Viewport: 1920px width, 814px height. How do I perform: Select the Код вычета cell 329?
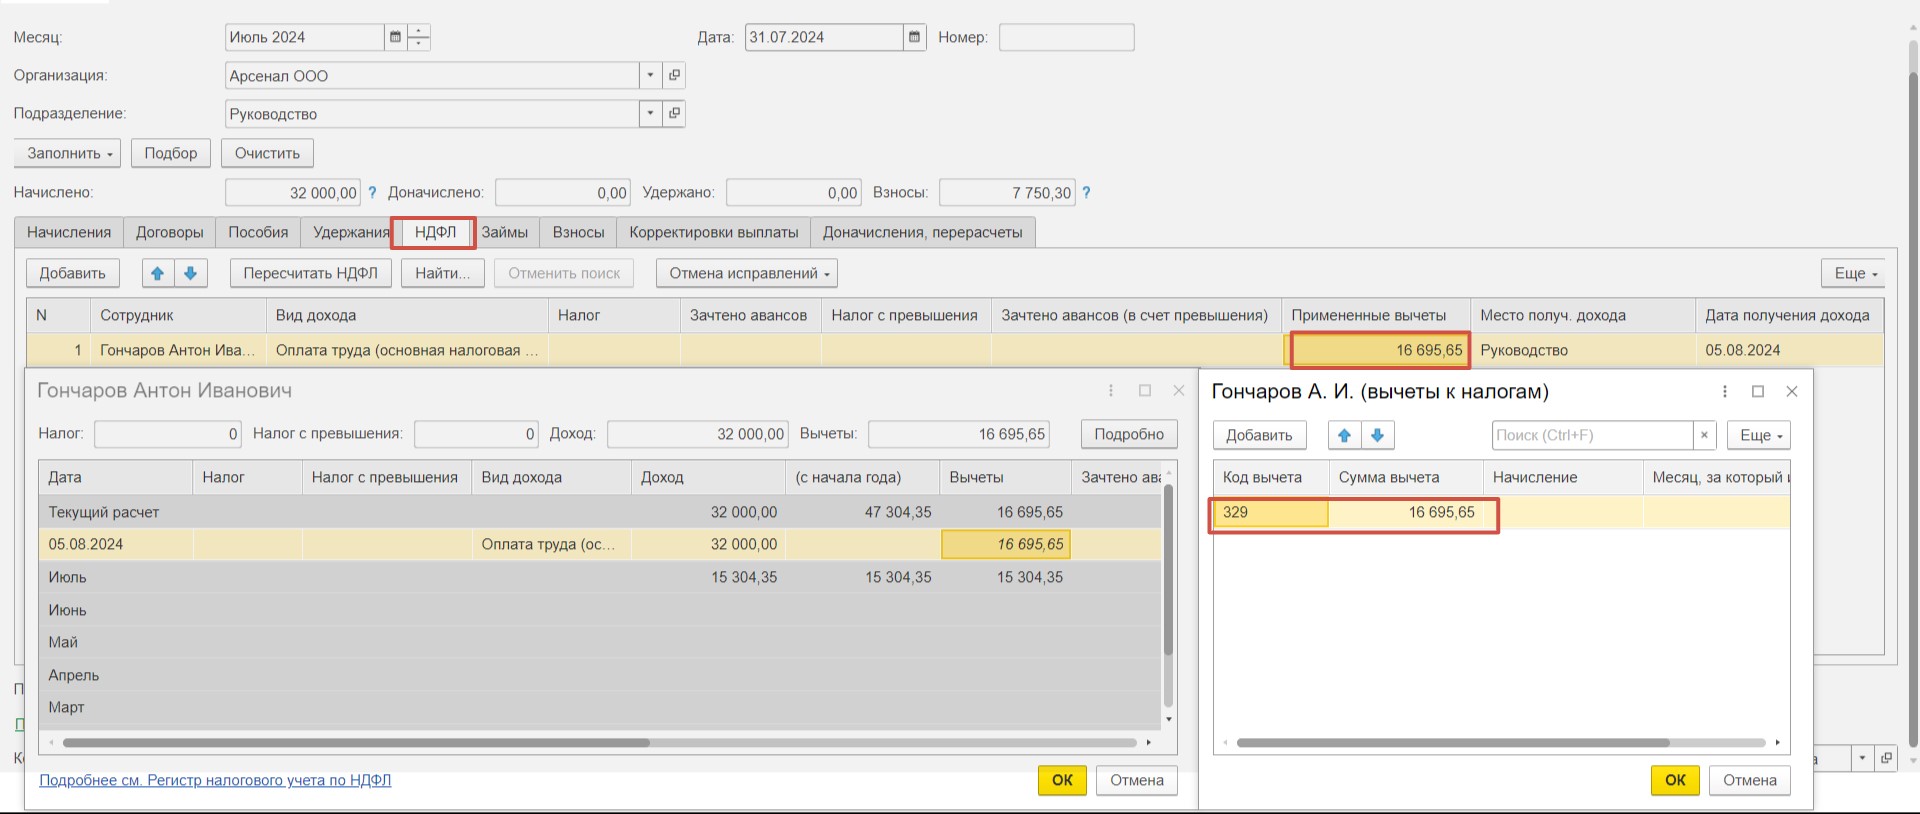pos(1271,512)
